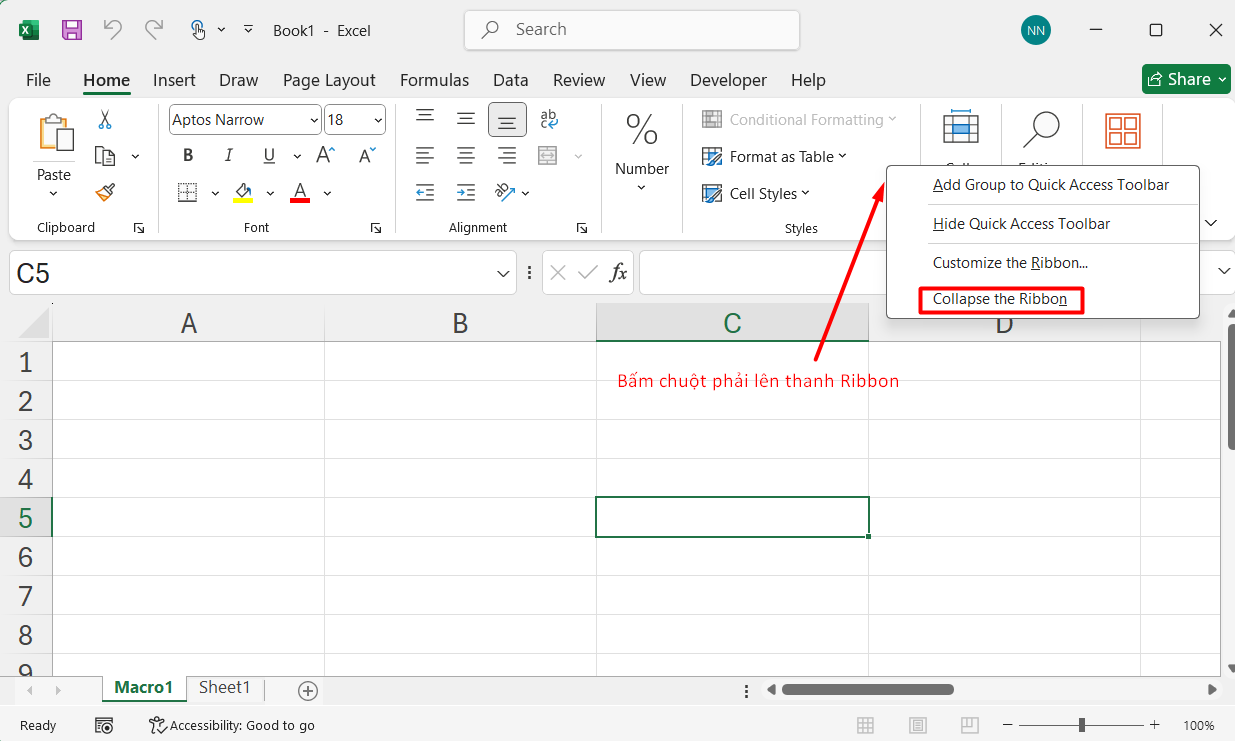Image resolution: width=1235 pixels, height=741 pixels.
Task: Open the Cut (scissors) icon
Action: pos(104,118)
